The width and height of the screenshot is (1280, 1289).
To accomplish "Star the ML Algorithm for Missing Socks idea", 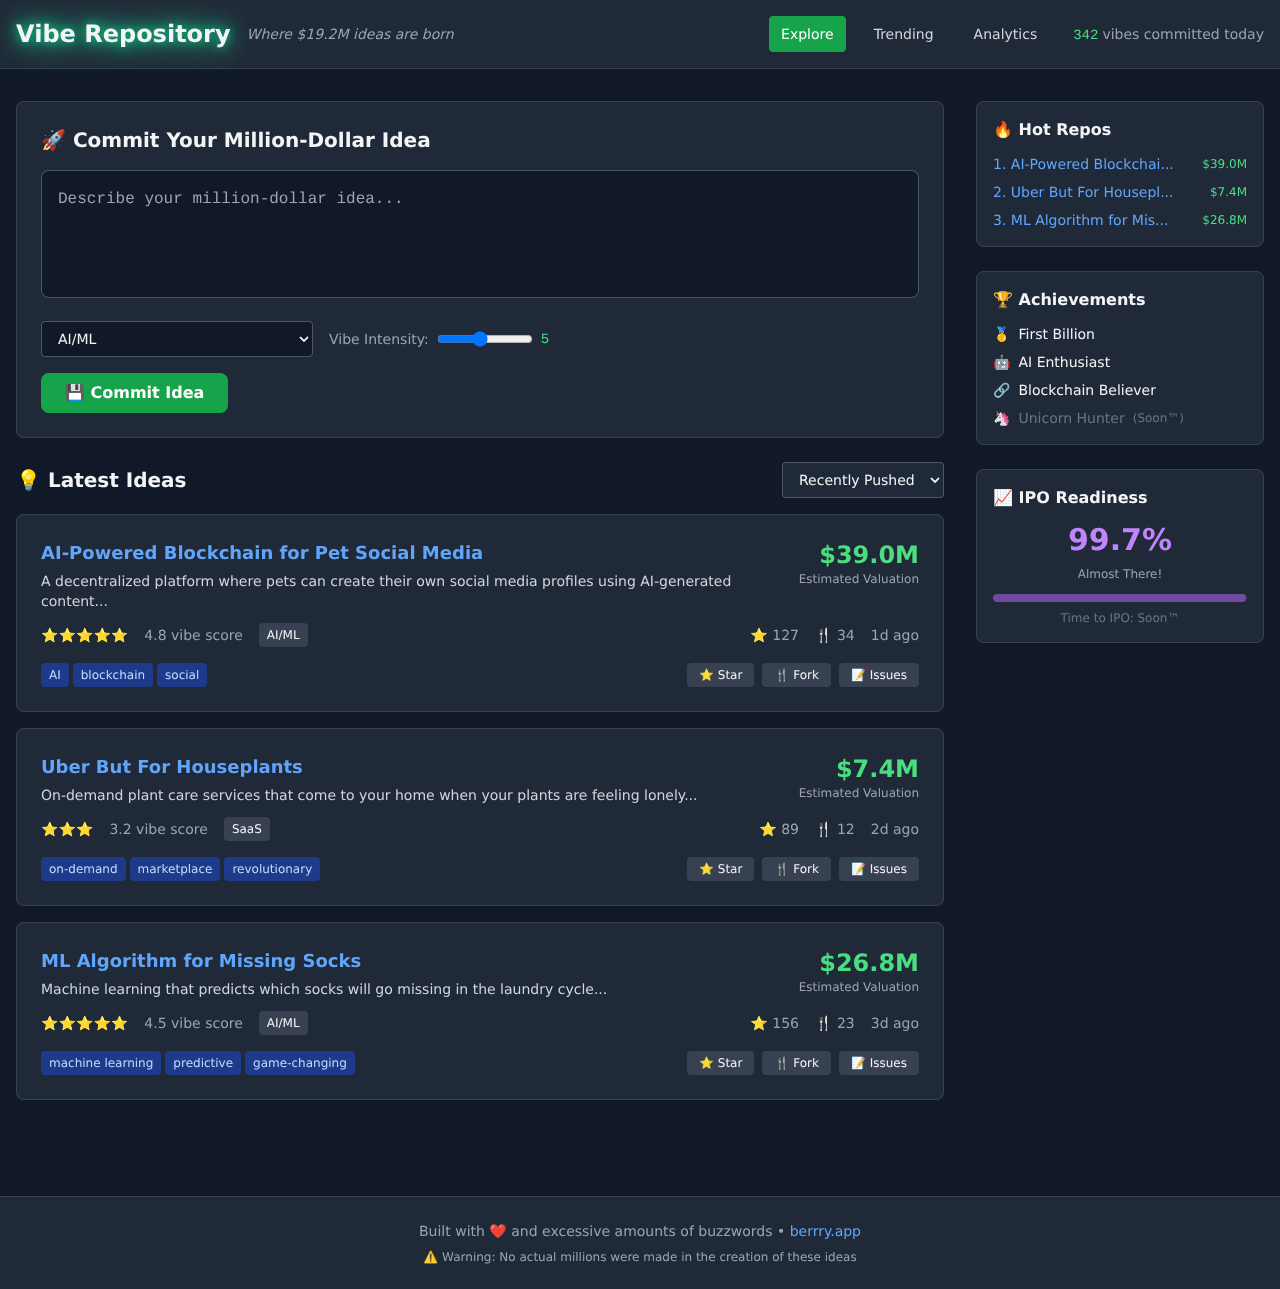I will tap(720, 1063).
